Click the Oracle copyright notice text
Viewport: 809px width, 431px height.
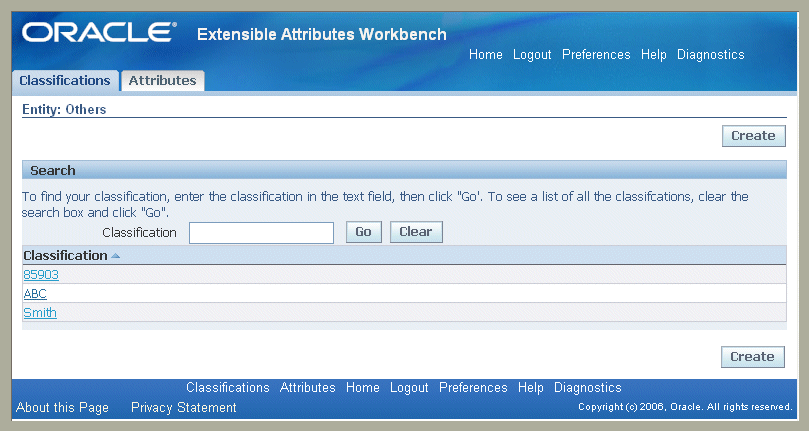685,407
